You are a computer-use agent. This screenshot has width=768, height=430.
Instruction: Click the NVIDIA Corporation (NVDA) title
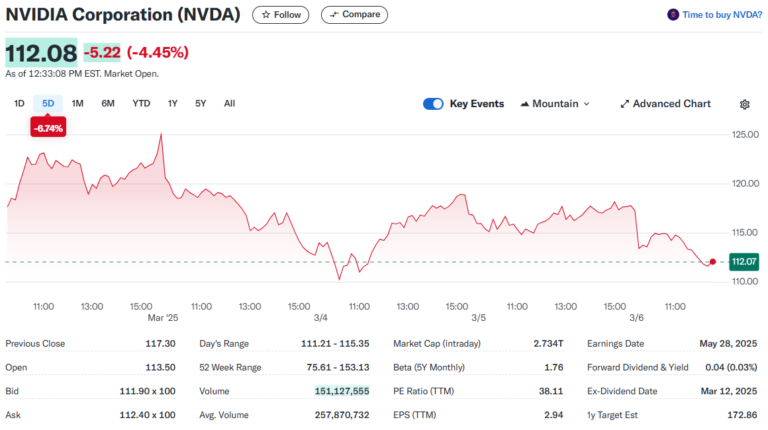(x=123, y=15)
